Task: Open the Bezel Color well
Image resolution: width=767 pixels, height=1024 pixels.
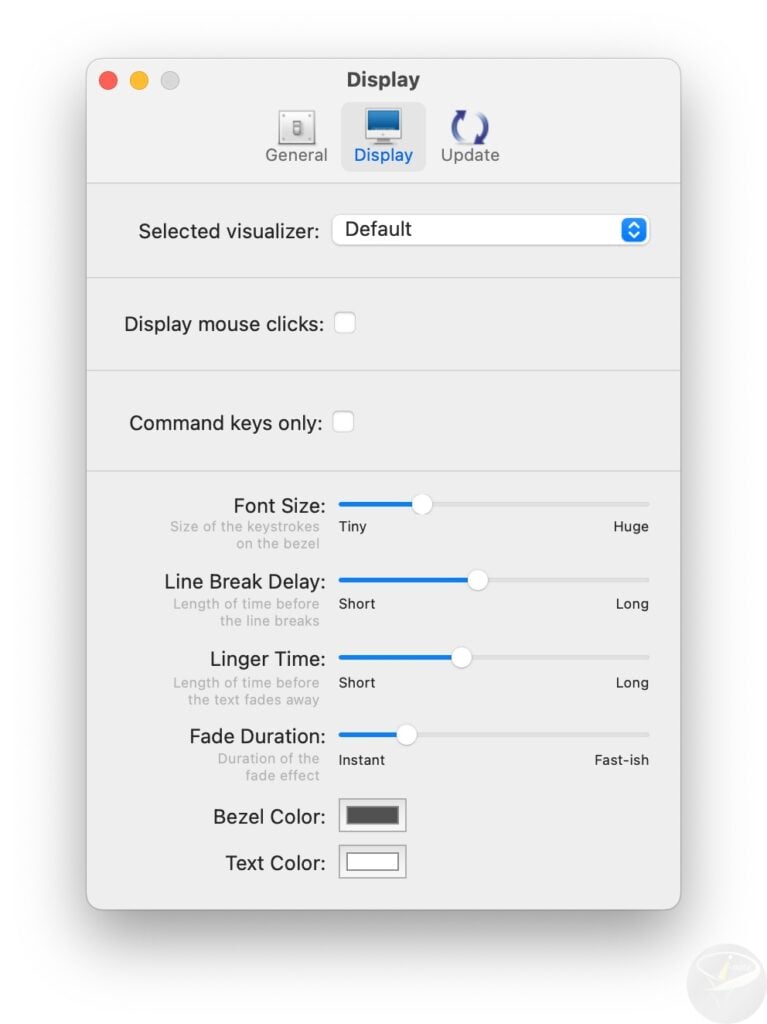Action: (372, 815)
